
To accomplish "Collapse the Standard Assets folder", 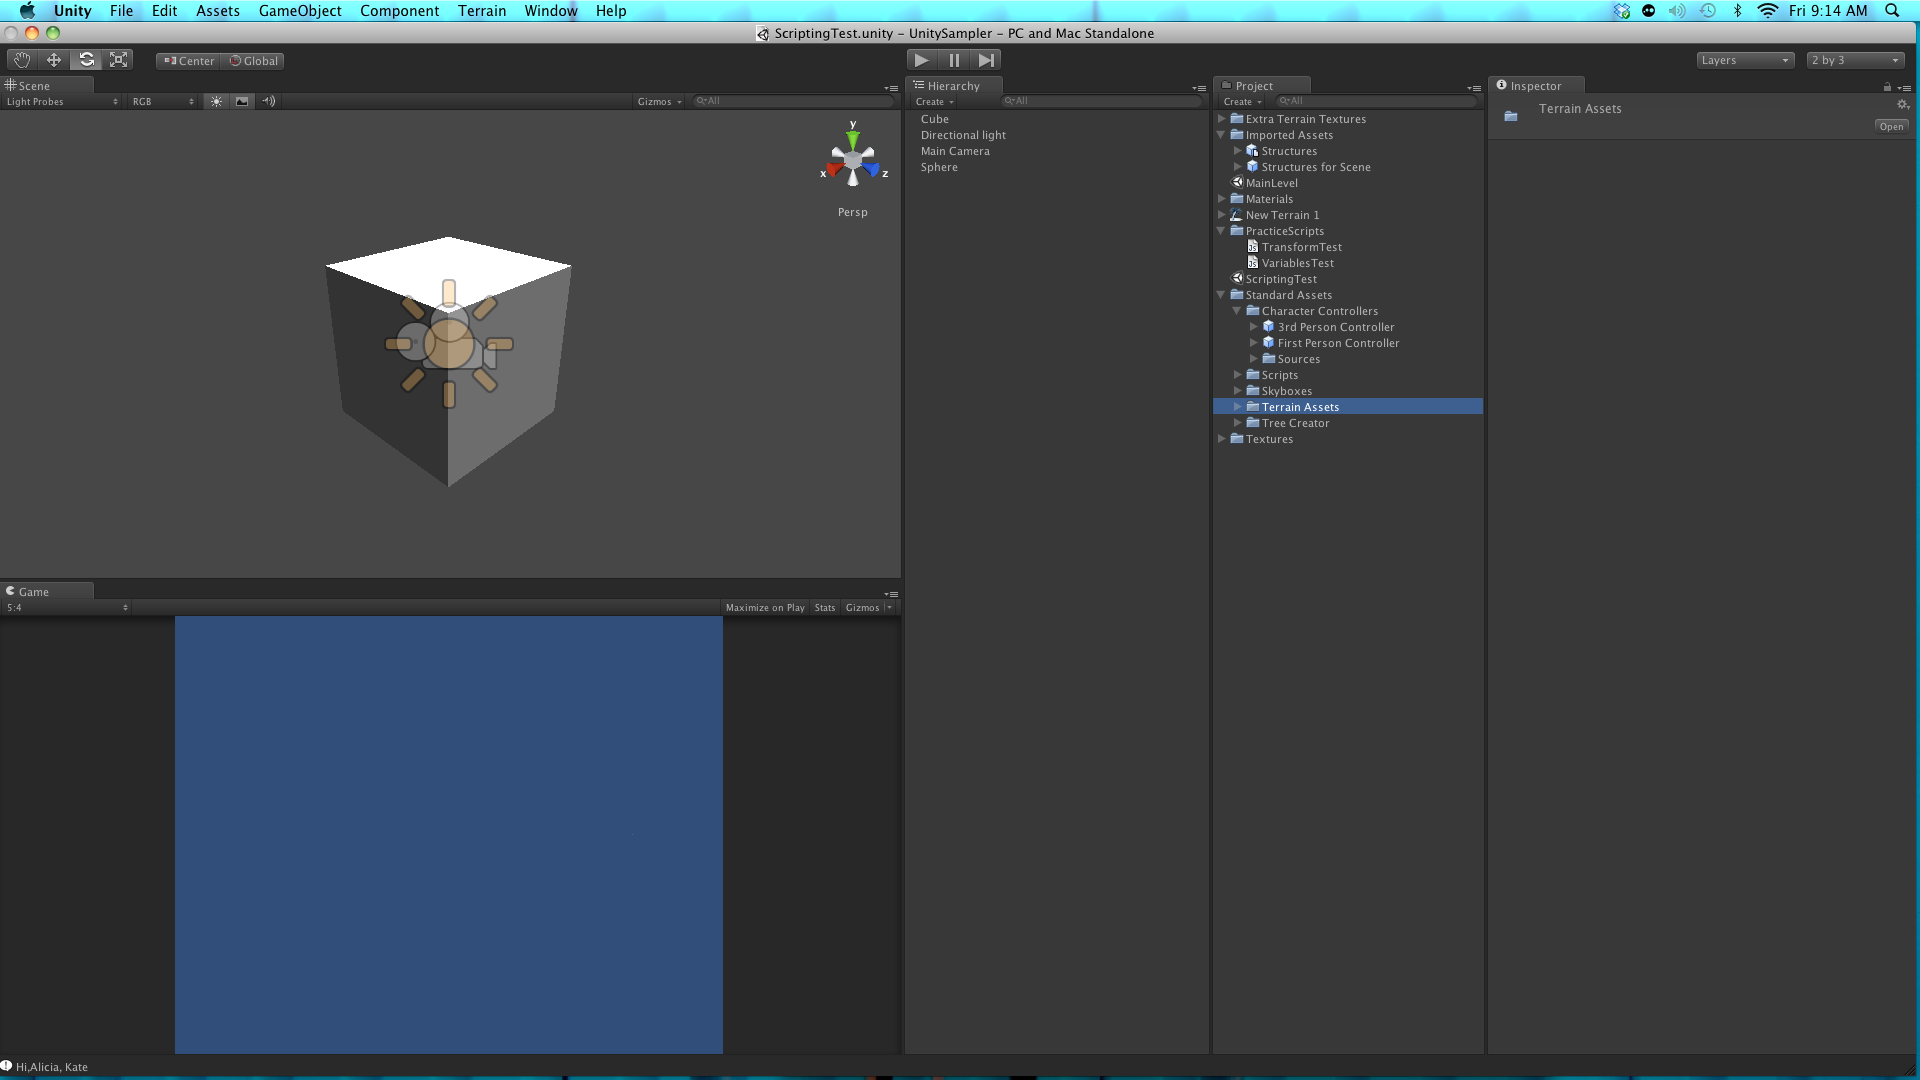I will click(x=1221, y=294).
